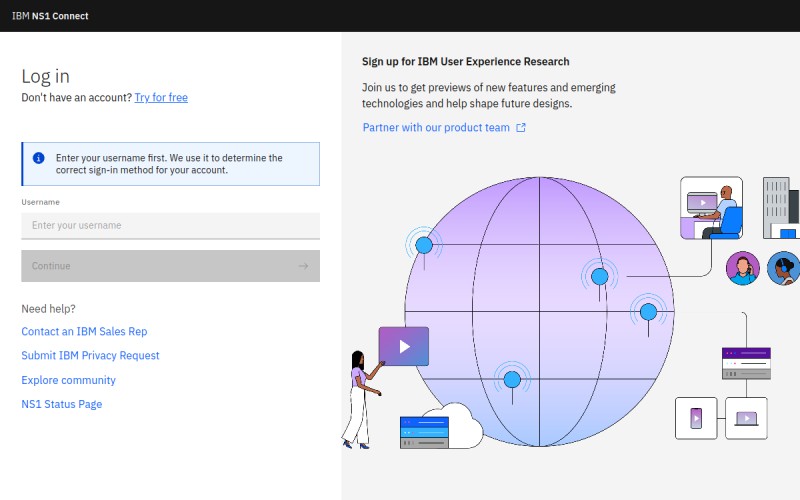
Task: Click the IBM NS1 Connect header logo
Action: pos(50,16)
